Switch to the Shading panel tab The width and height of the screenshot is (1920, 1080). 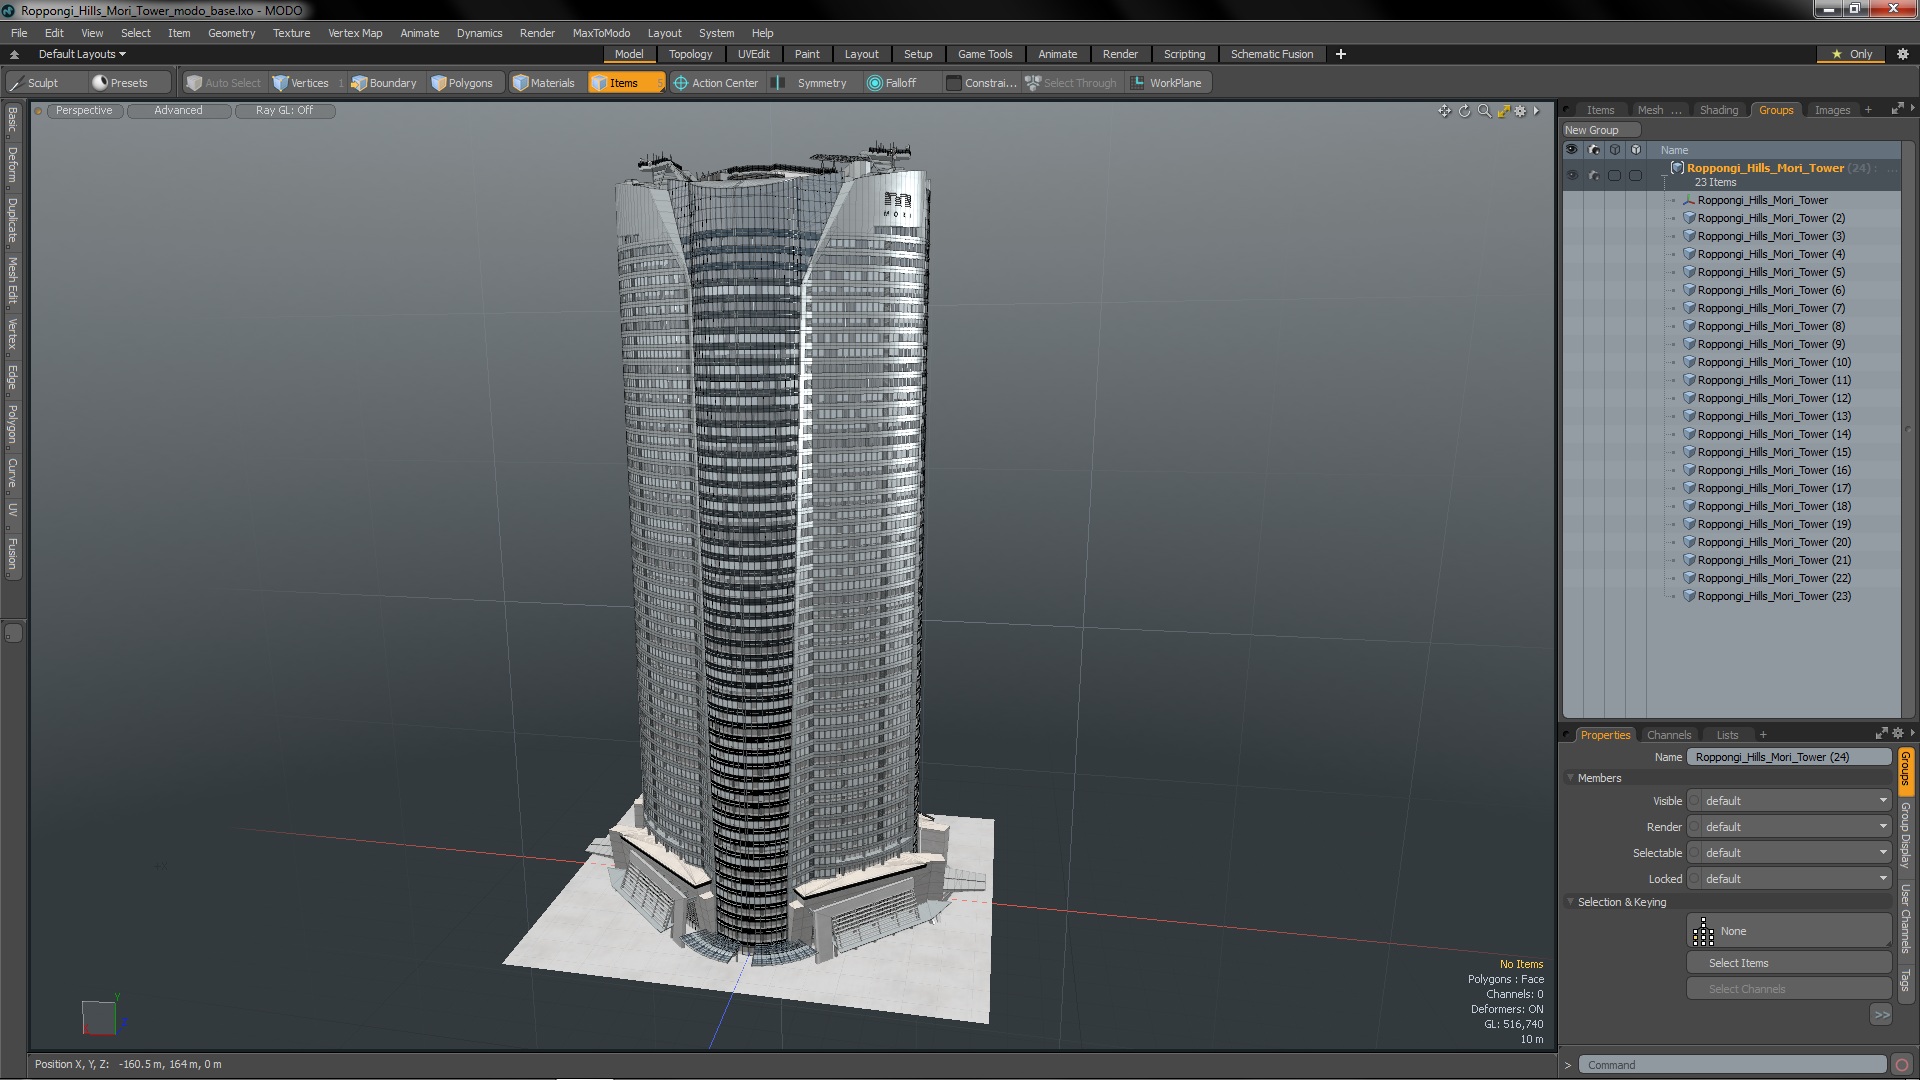1718,110
